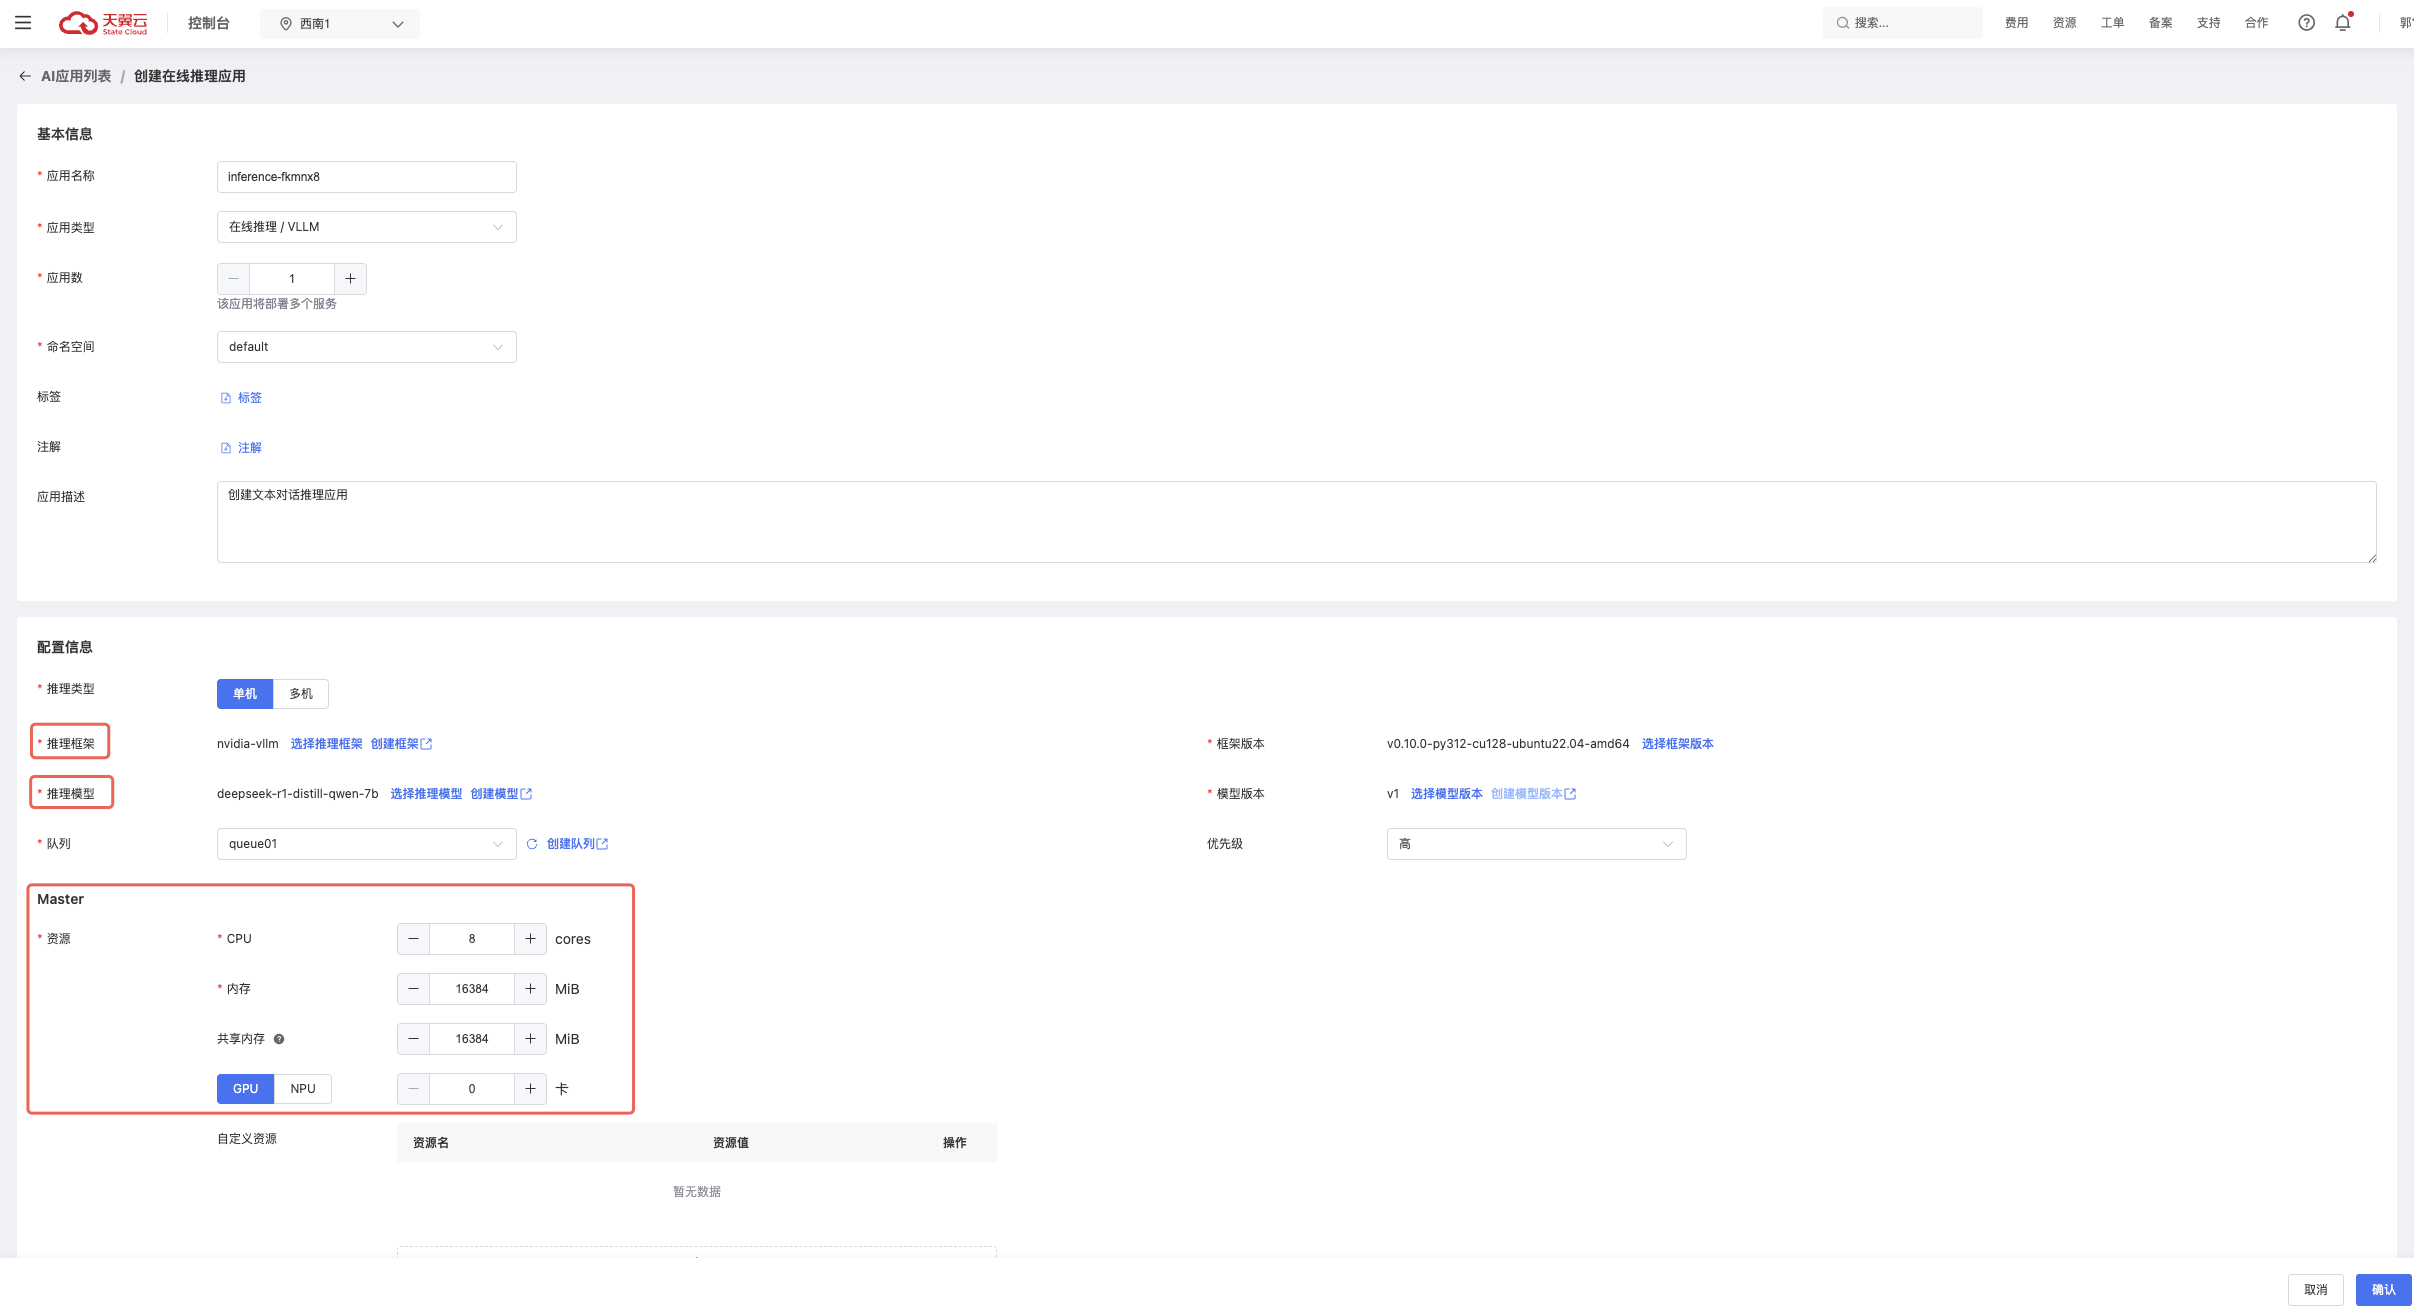Viewport: 2414px width, 1308px height.
Task: Select 多机 inference type
Action: [300, 694]
